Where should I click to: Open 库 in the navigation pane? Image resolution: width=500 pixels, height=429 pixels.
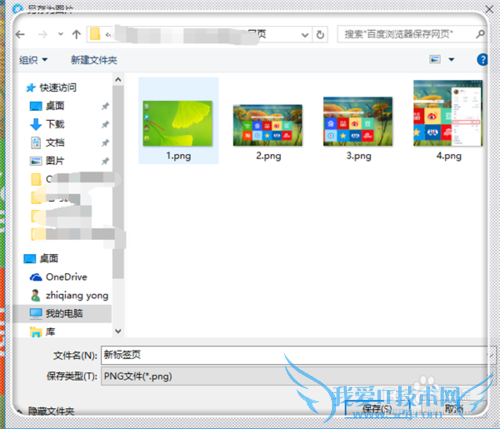[x=50, y=332]
